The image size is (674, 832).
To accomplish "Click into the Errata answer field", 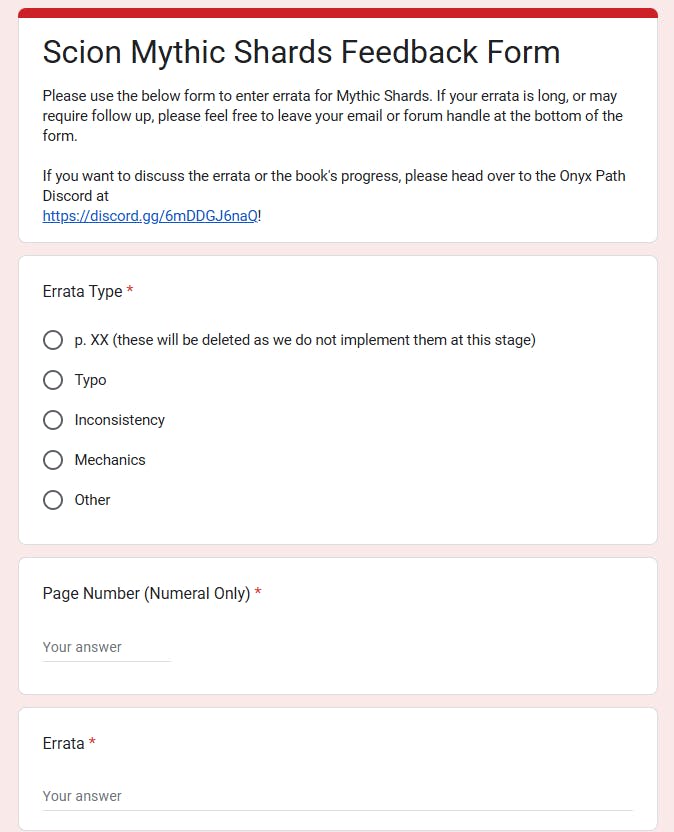I will [x=337, y=796].
